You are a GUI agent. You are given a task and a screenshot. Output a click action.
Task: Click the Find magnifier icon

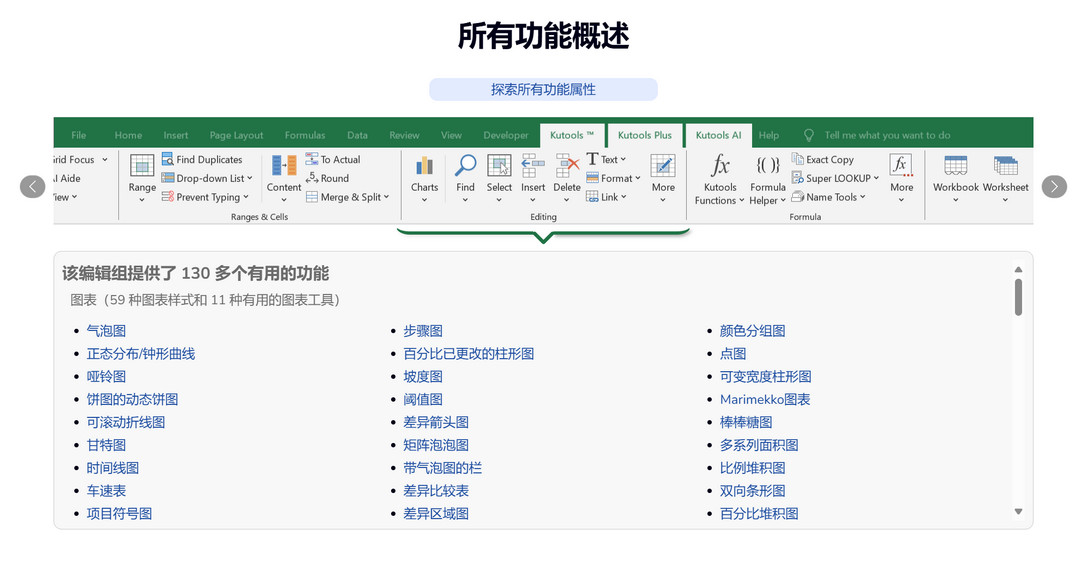tap(465, 166)
